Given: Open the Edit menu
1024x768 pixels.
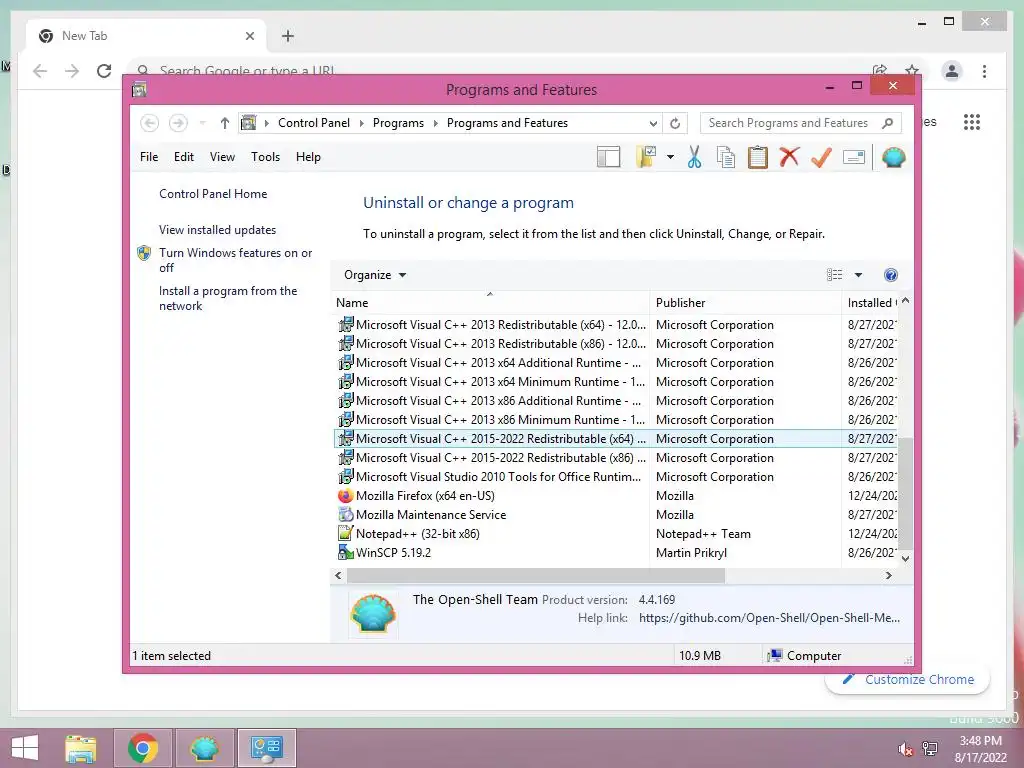Looking at the screenshot, I should (184, 157).
